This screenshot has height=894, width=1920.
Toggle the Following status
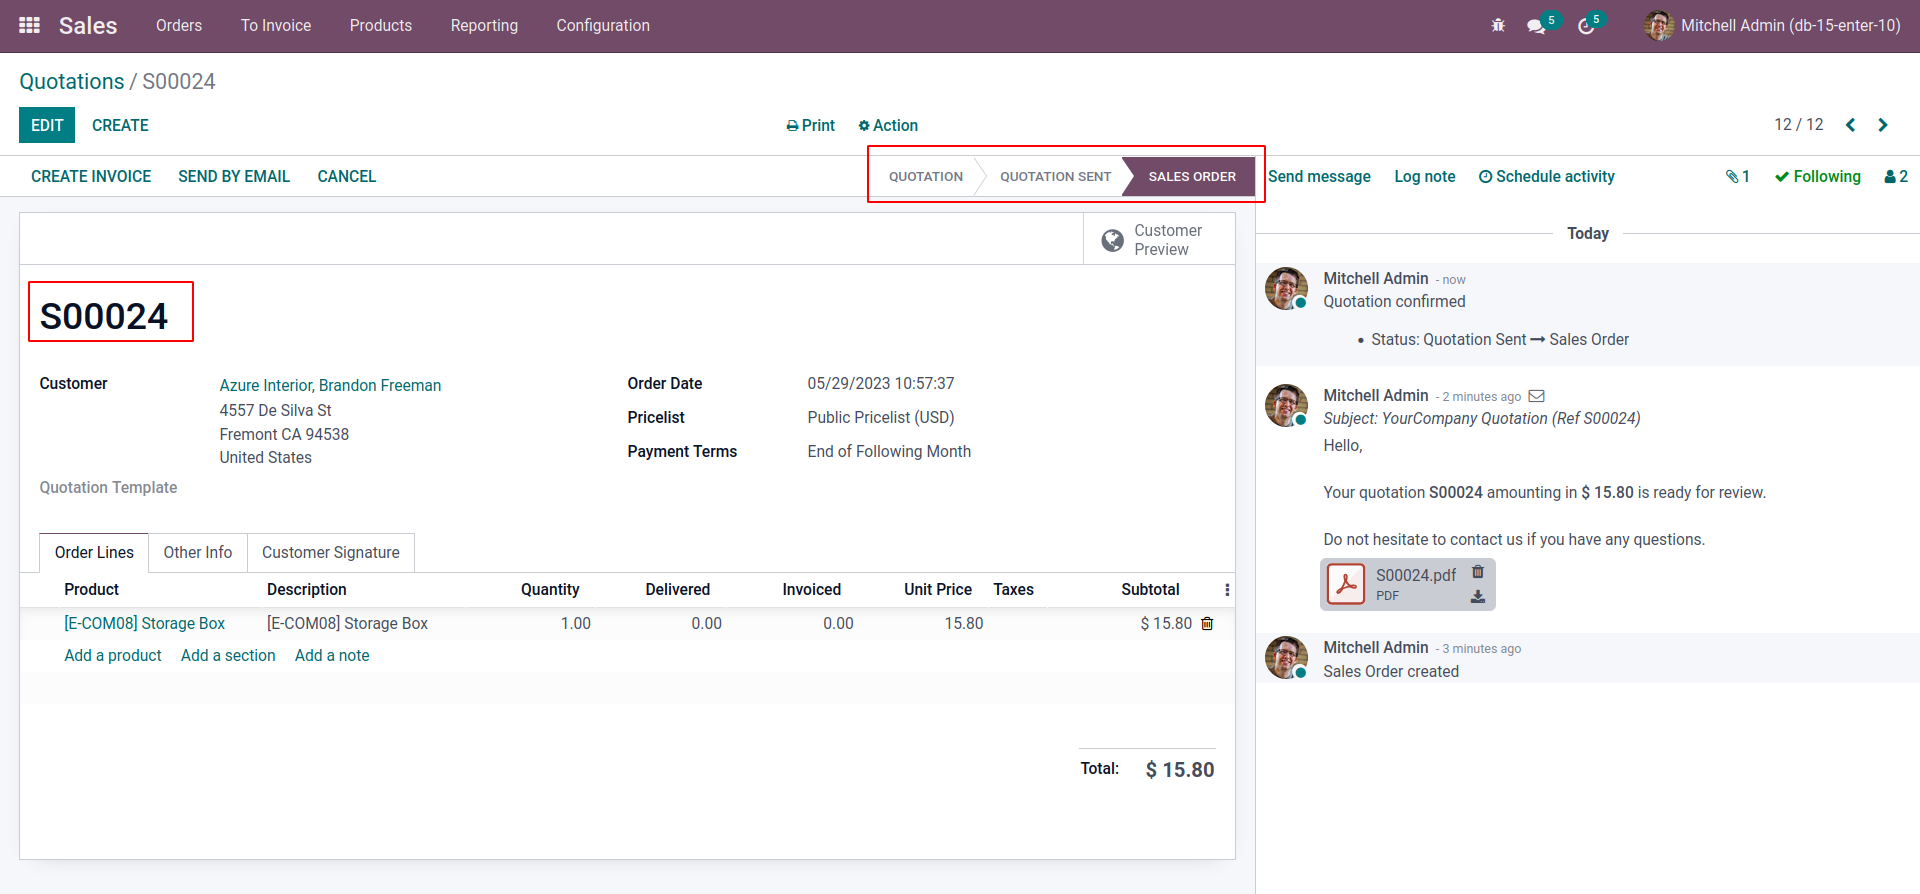coord(1817,177)
